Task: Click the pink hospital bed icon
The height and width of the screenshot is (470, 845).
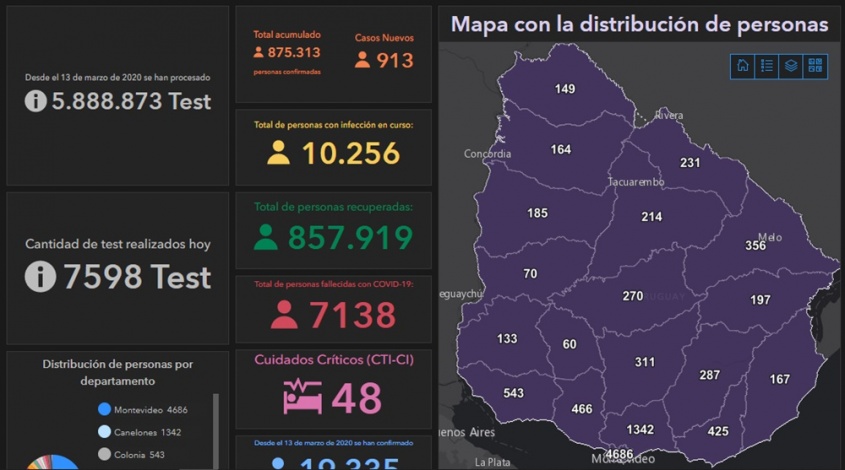Action: pos(302,397)
